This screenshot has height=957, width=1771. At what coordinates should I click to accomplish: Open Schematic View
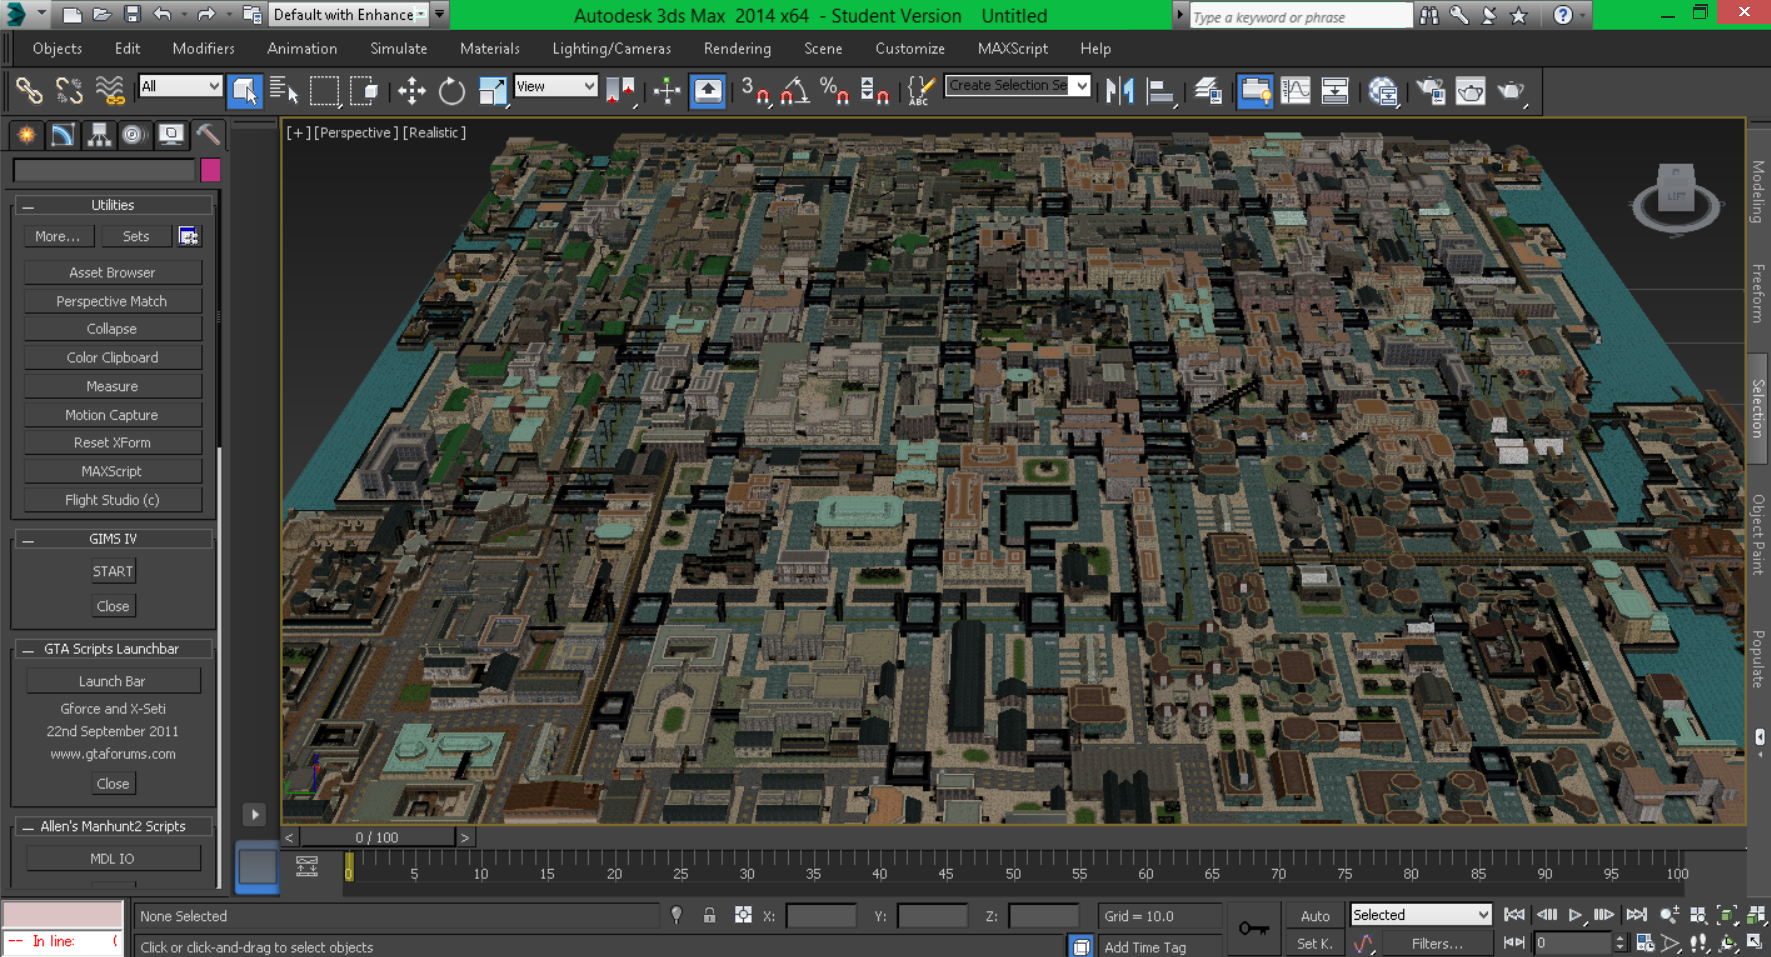coord(1335,91)
